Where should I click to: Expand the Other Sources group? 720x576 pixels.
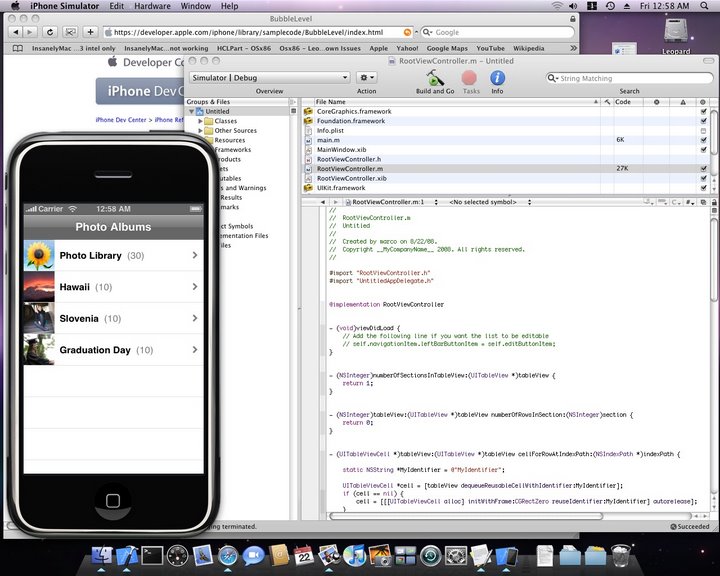tap(200, 130)
